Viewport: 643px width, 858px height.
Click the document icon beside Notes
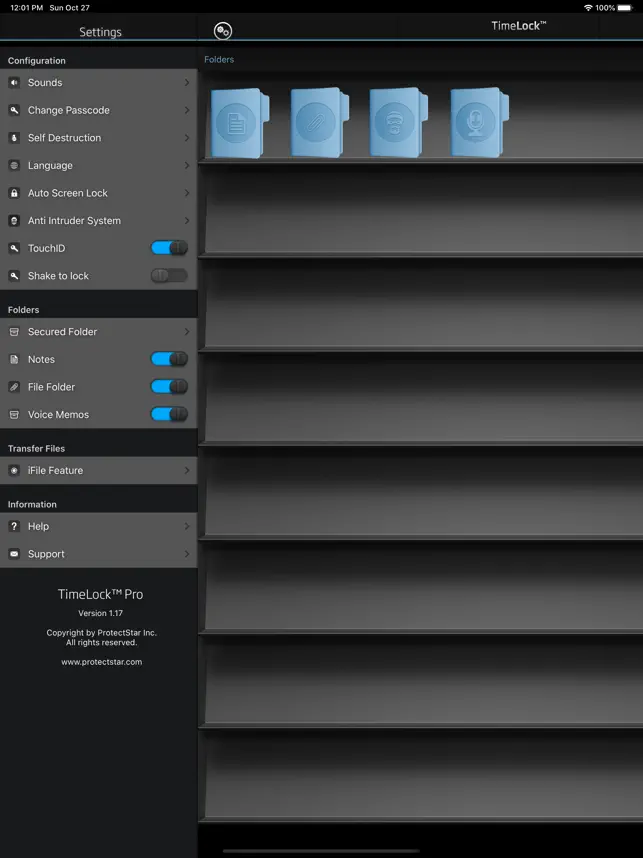pyautogui.click(x=14, y=360)
